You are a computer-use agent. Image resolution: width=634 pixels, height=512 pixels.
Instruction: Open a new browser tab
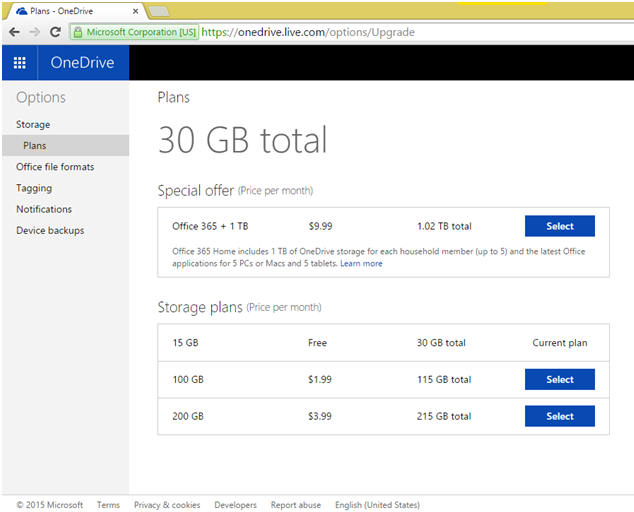coord(158,11)
